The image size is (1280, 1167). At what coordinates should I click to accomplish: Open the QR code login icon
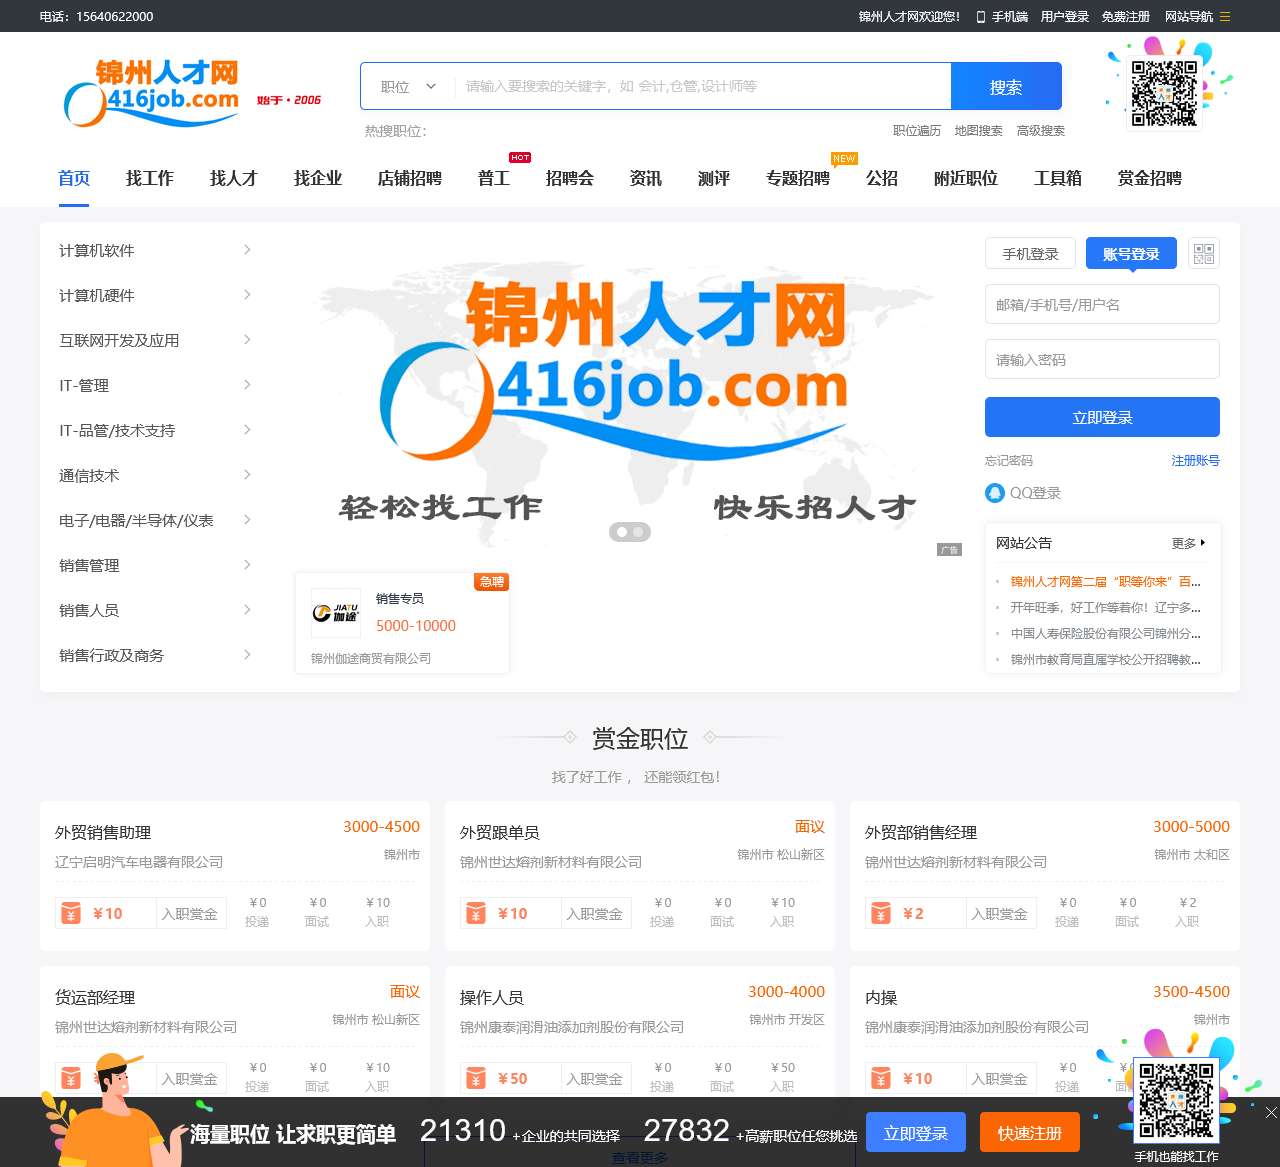point(1204,253)
